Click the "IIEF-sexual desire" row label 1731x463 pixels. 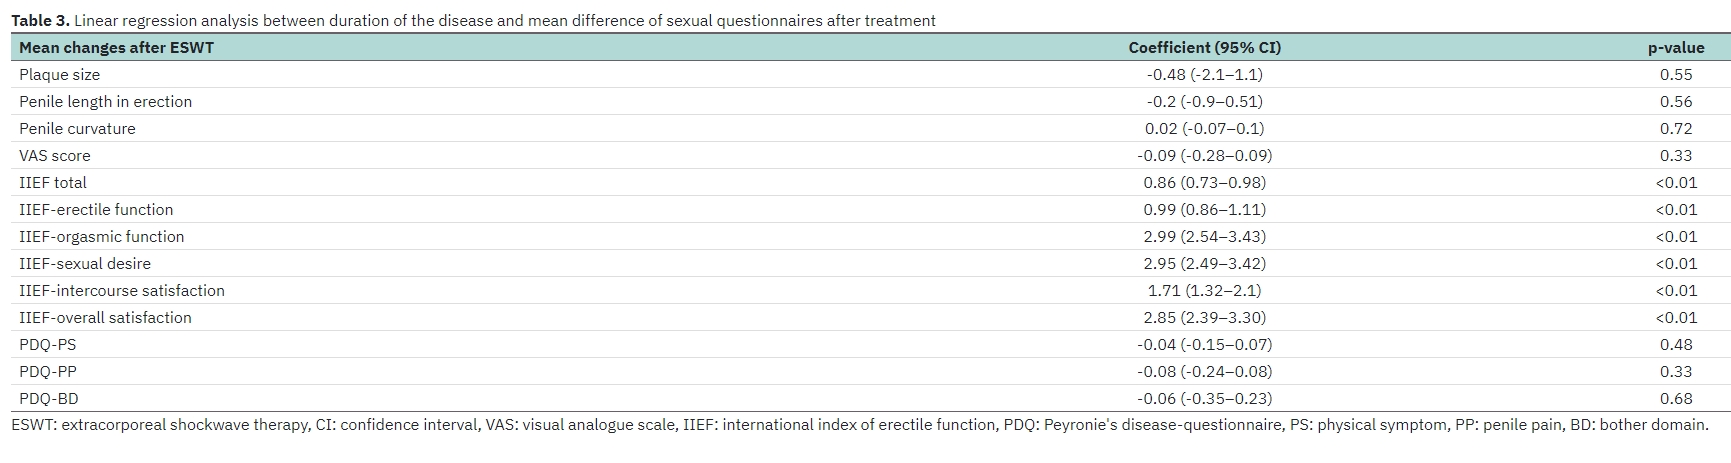point(85,264)
